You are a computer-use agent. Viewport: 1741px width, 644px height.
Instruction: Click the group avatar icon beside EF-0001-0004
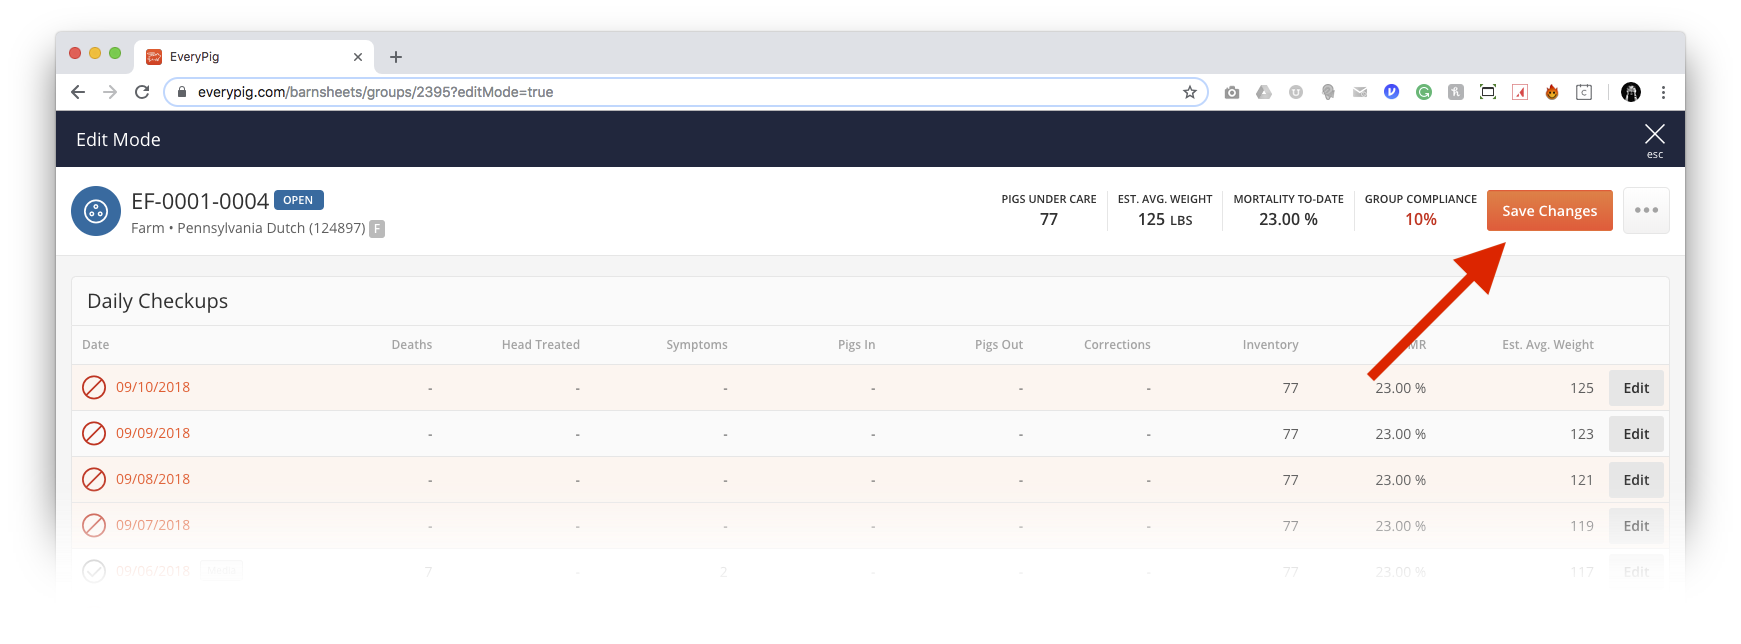point(96,211)
